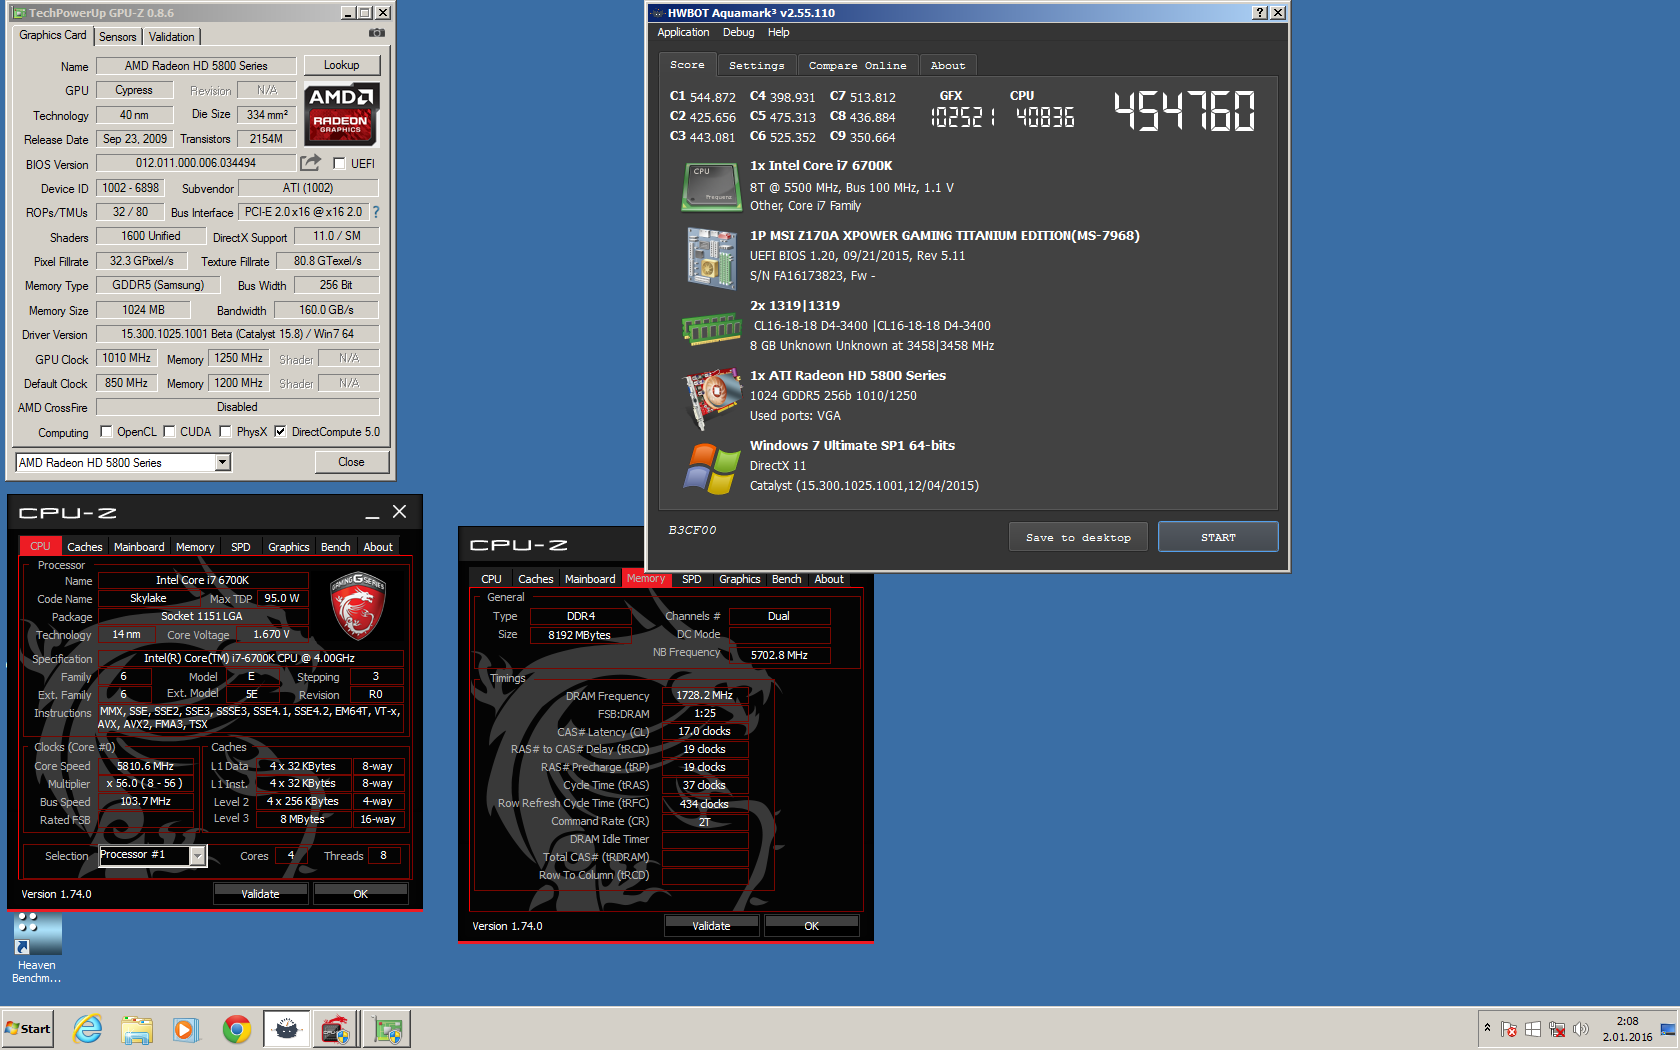1680x1050 pixels.
Task: Click the GPU Clock 1010 MHz value
Action: coord(127,358)
